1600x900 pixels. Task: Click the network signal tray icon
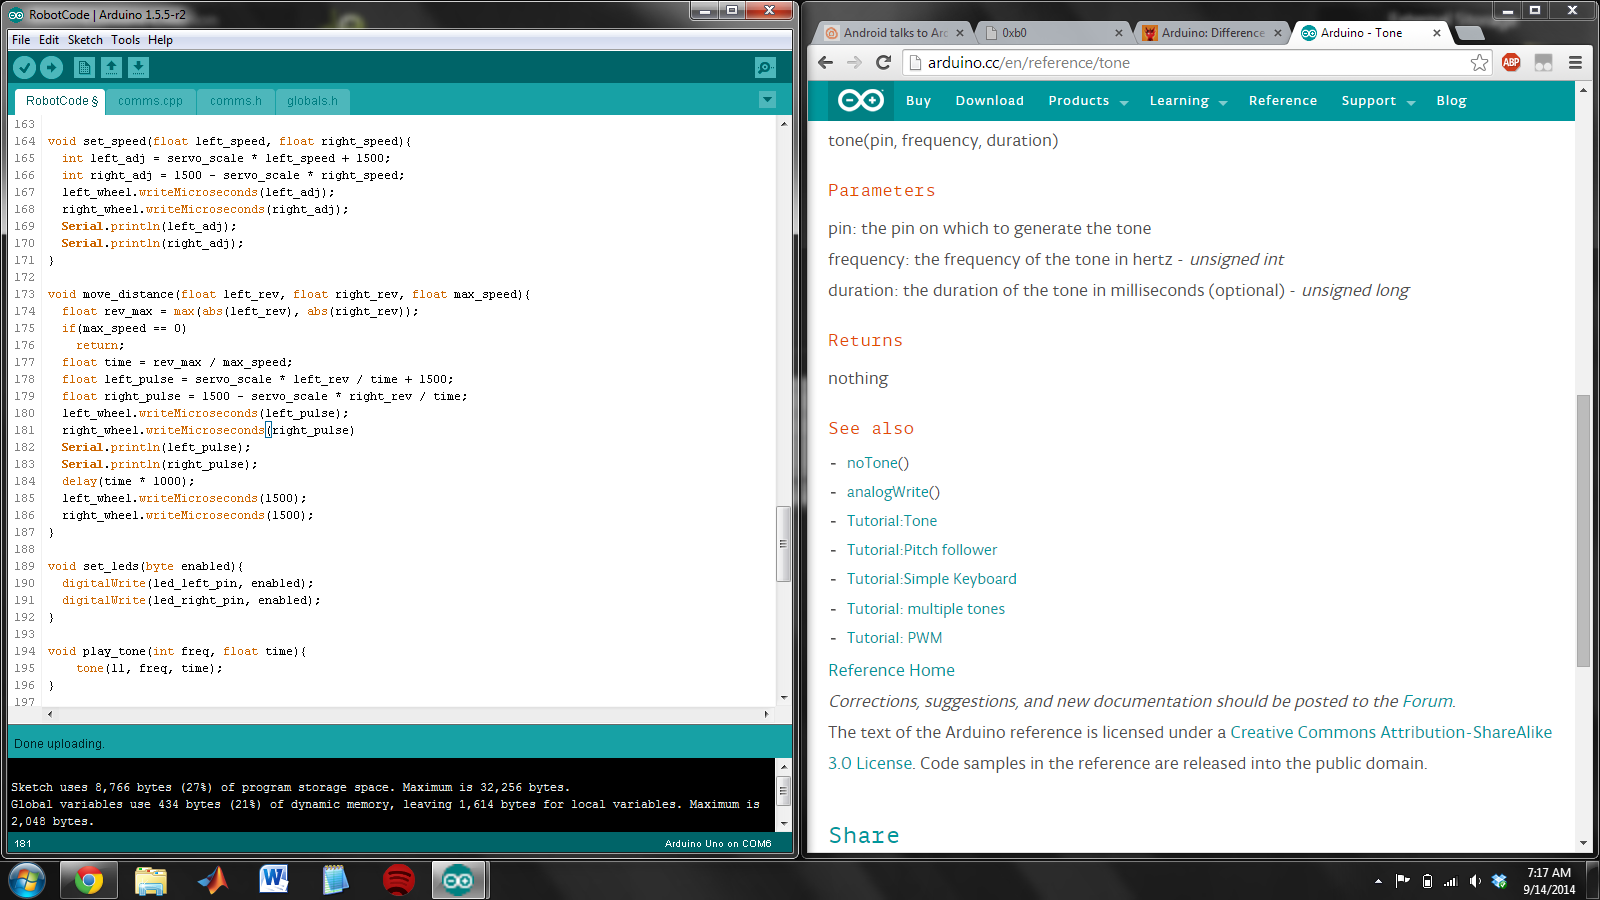(x=1451, y=881)
